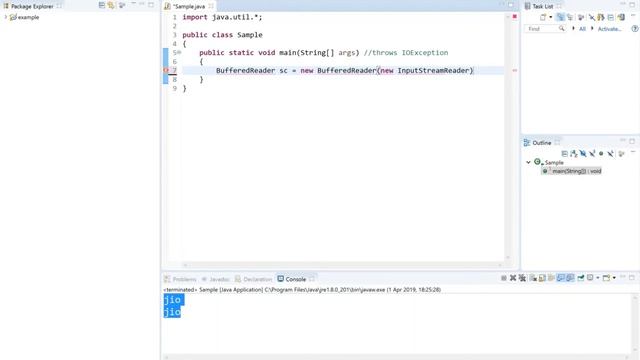Screen dimensions: 640x360
Task: Toggle Link with Editor in Package Explorer
Action: coord(111,5)
